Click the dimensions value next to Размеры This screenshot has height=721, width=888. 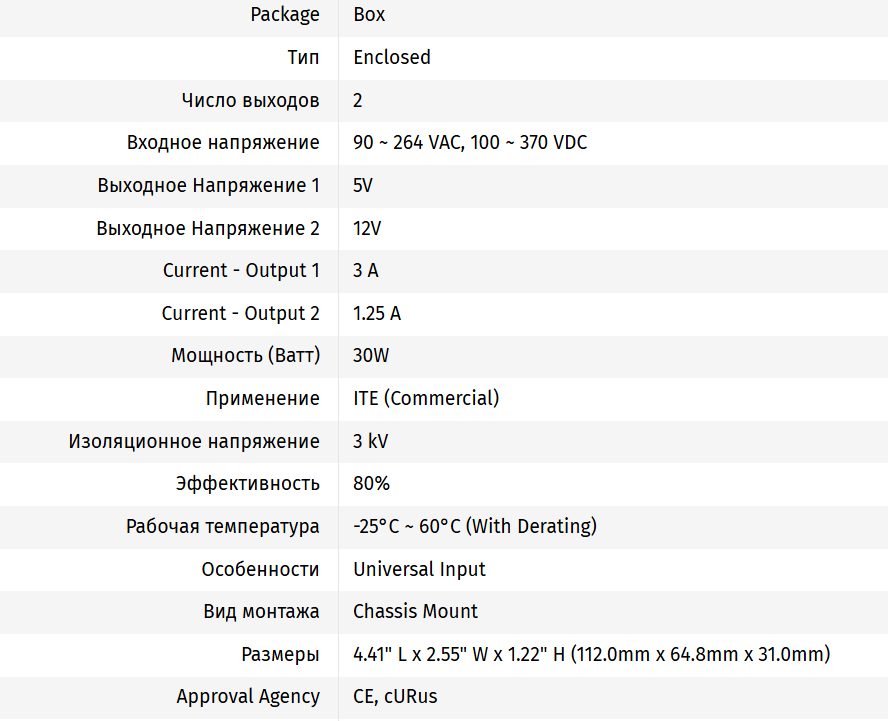click(592, 655)
